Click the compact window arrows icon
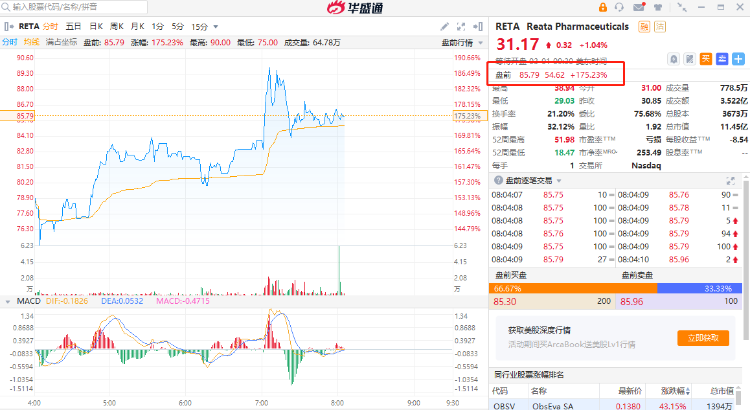 point(682,7)
